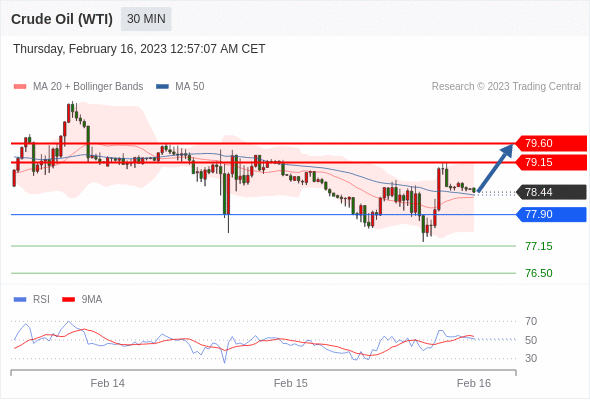Screen dimensions: 590x400
Task: Click the RSI 70 level label
Action: pos(531,321)
